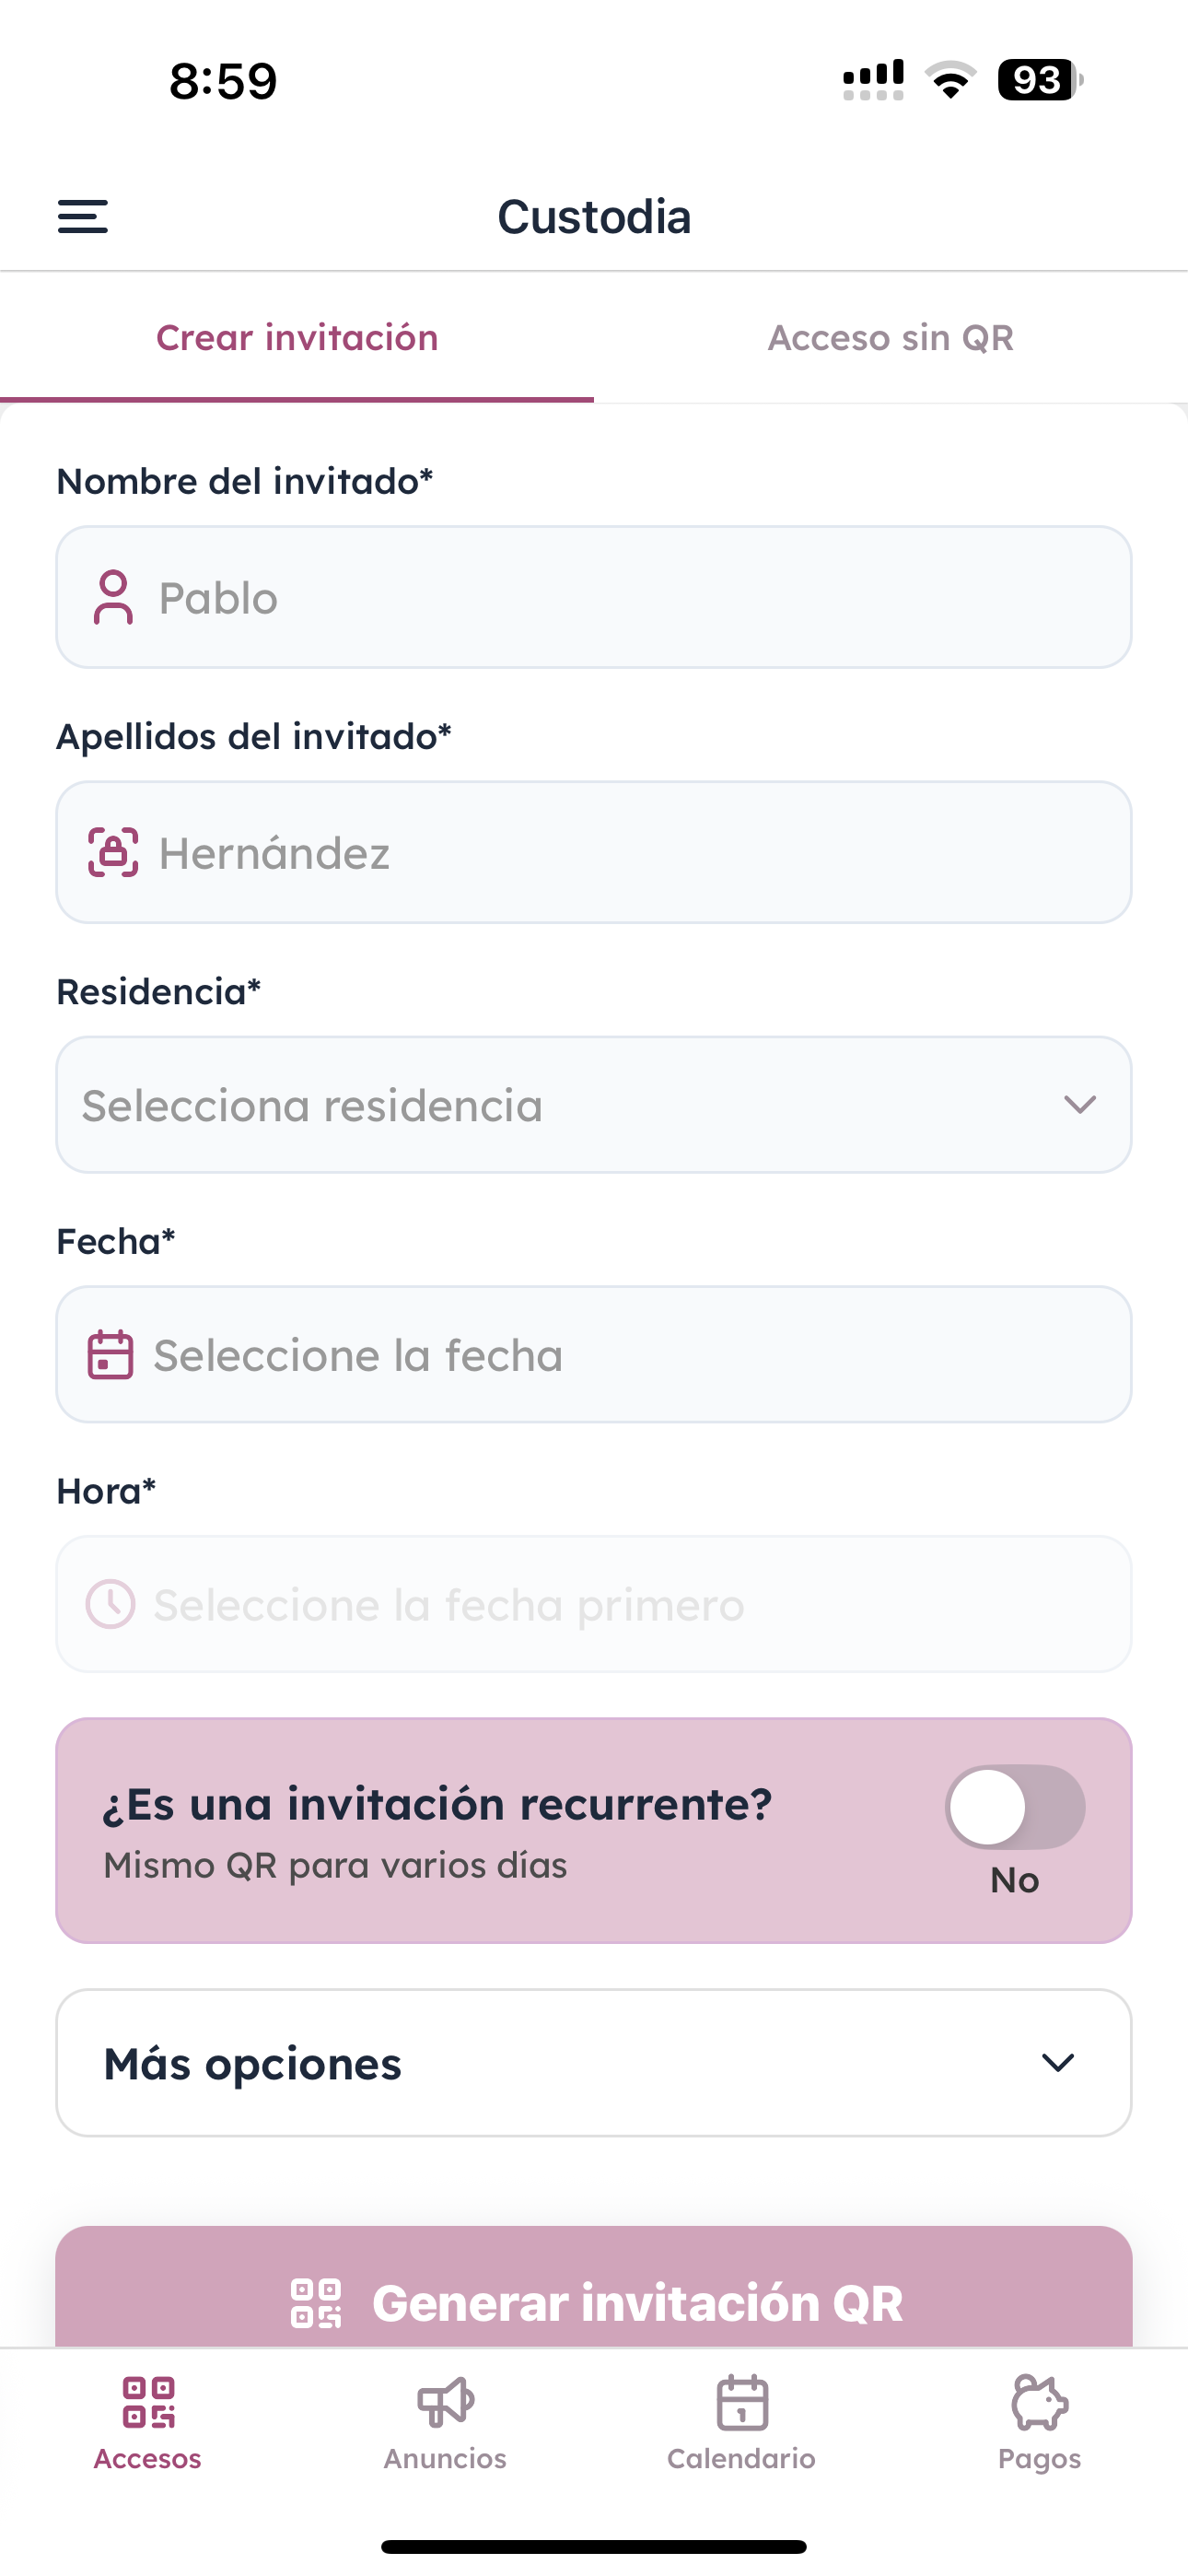1188x2576 pixels.
Task: Tap the clock icon in Hora field
Action: click(x=110, y=1604)
